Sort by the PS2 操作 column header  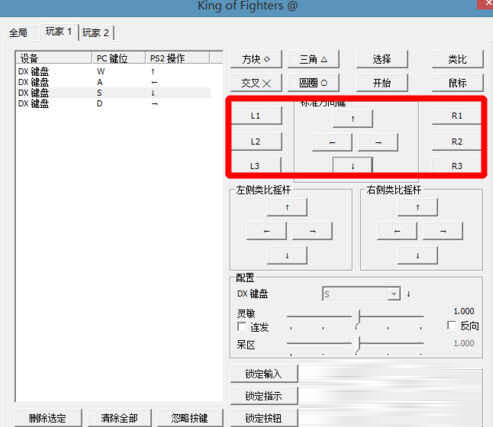point(178,58)
